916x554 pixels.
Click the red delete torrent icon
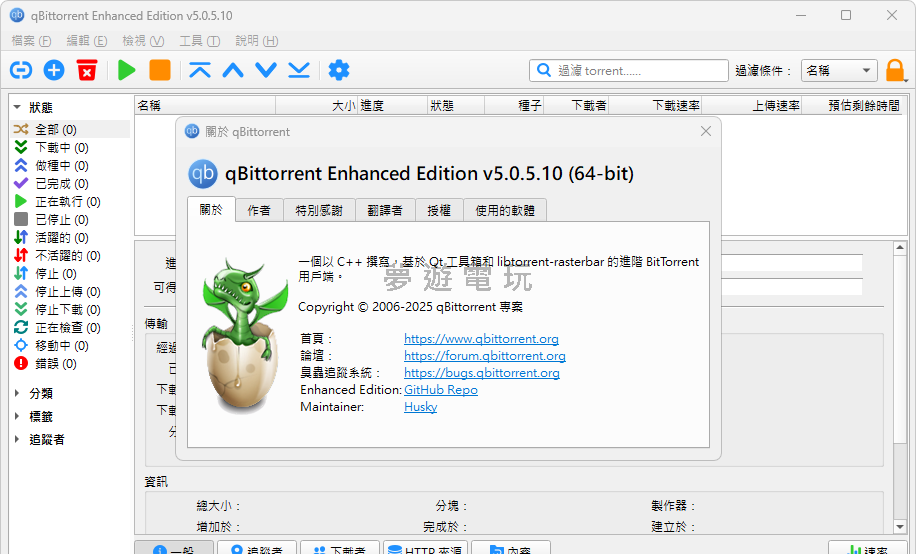87,70
